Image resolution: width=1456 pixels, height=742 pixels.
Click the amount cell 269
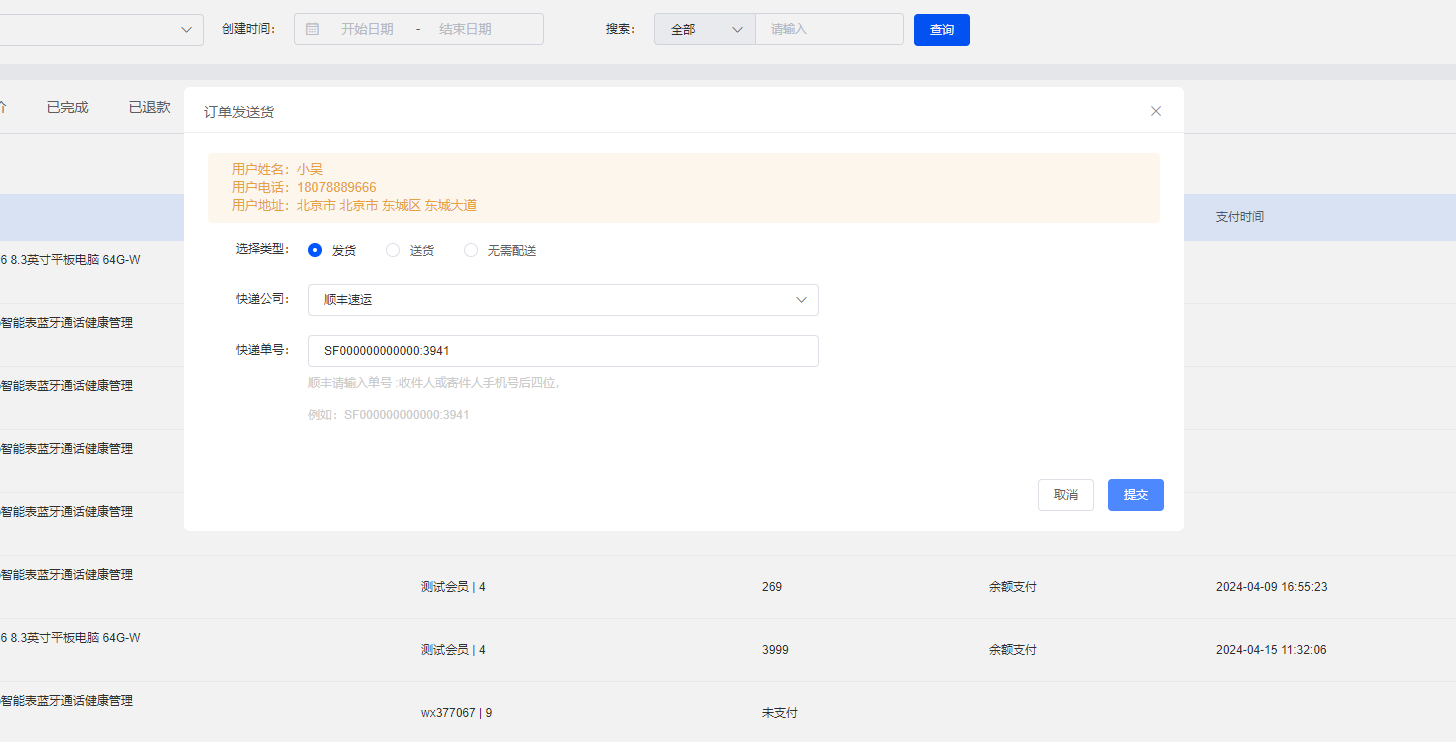772,587
